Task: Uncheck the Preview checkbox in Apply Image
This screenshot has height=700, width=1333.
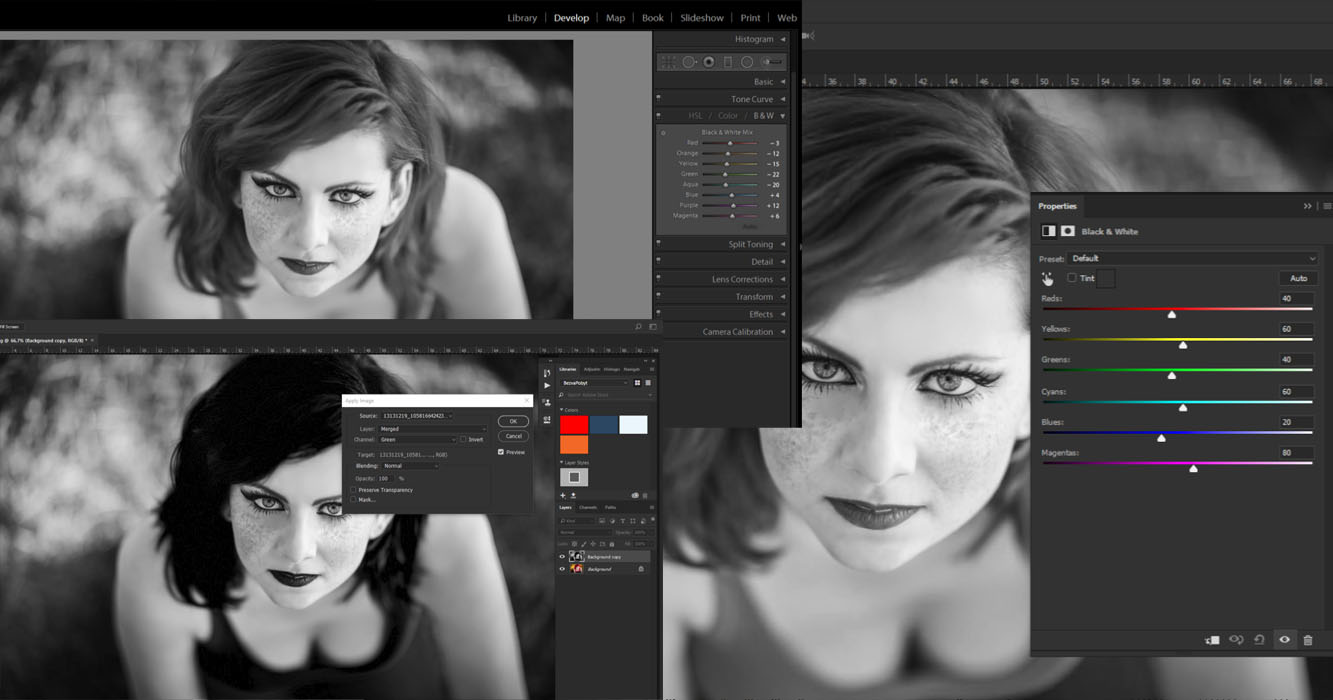Action: (501, 452)
